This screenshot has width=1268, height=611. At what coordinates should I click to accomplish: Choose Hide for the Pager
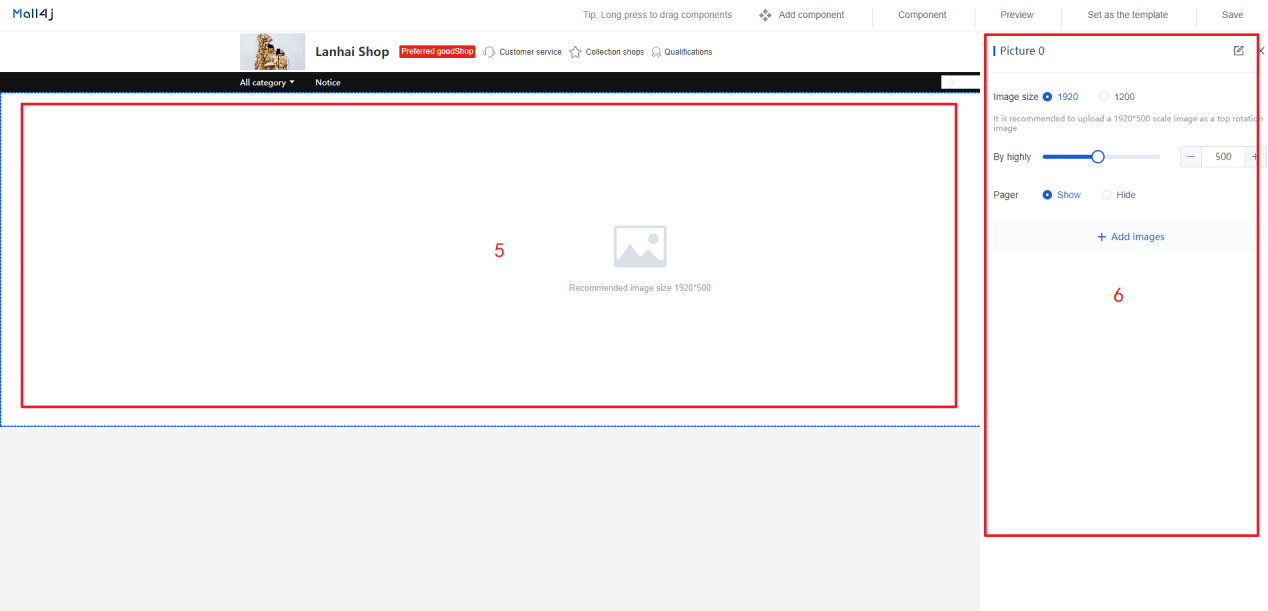coord(1118,195)
